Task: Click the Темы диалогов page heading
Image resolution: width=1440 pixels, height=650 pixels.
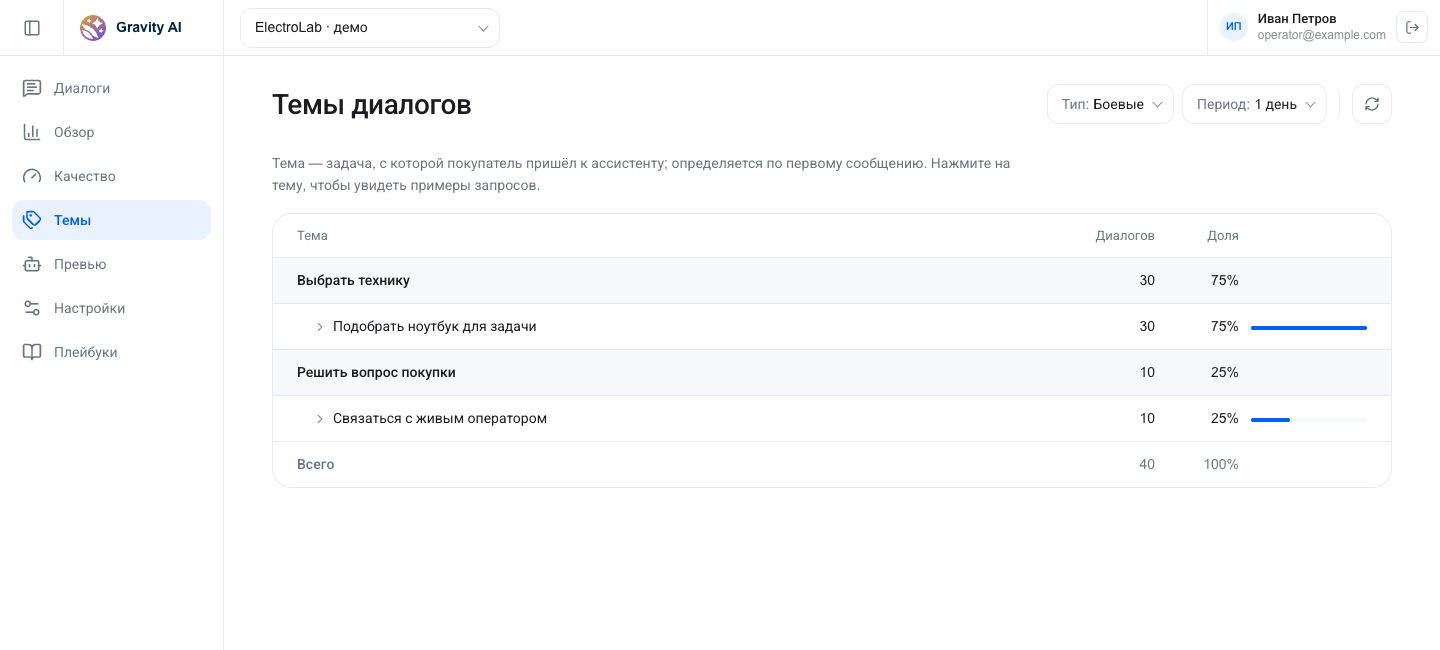Action: point(372,105)
